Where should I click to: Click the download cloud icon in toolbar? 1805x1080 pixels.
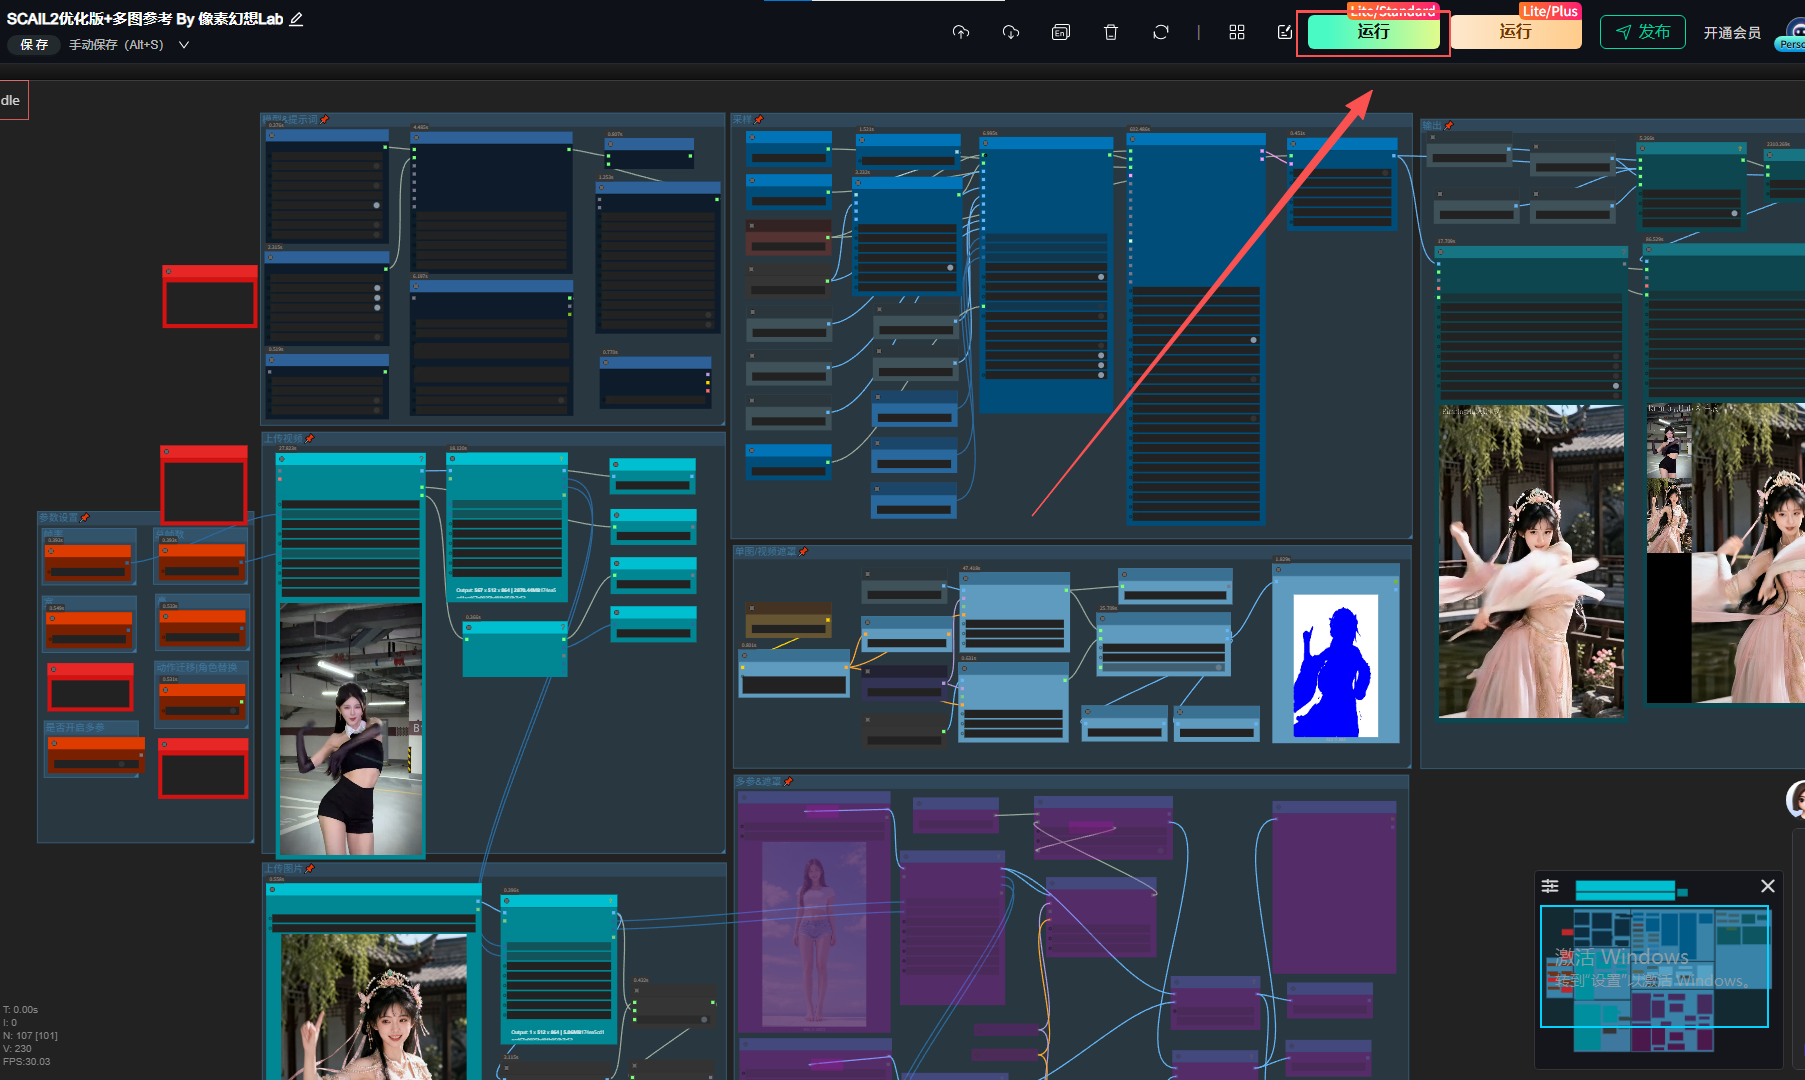pyautogui.click(x=1011, y=32)
